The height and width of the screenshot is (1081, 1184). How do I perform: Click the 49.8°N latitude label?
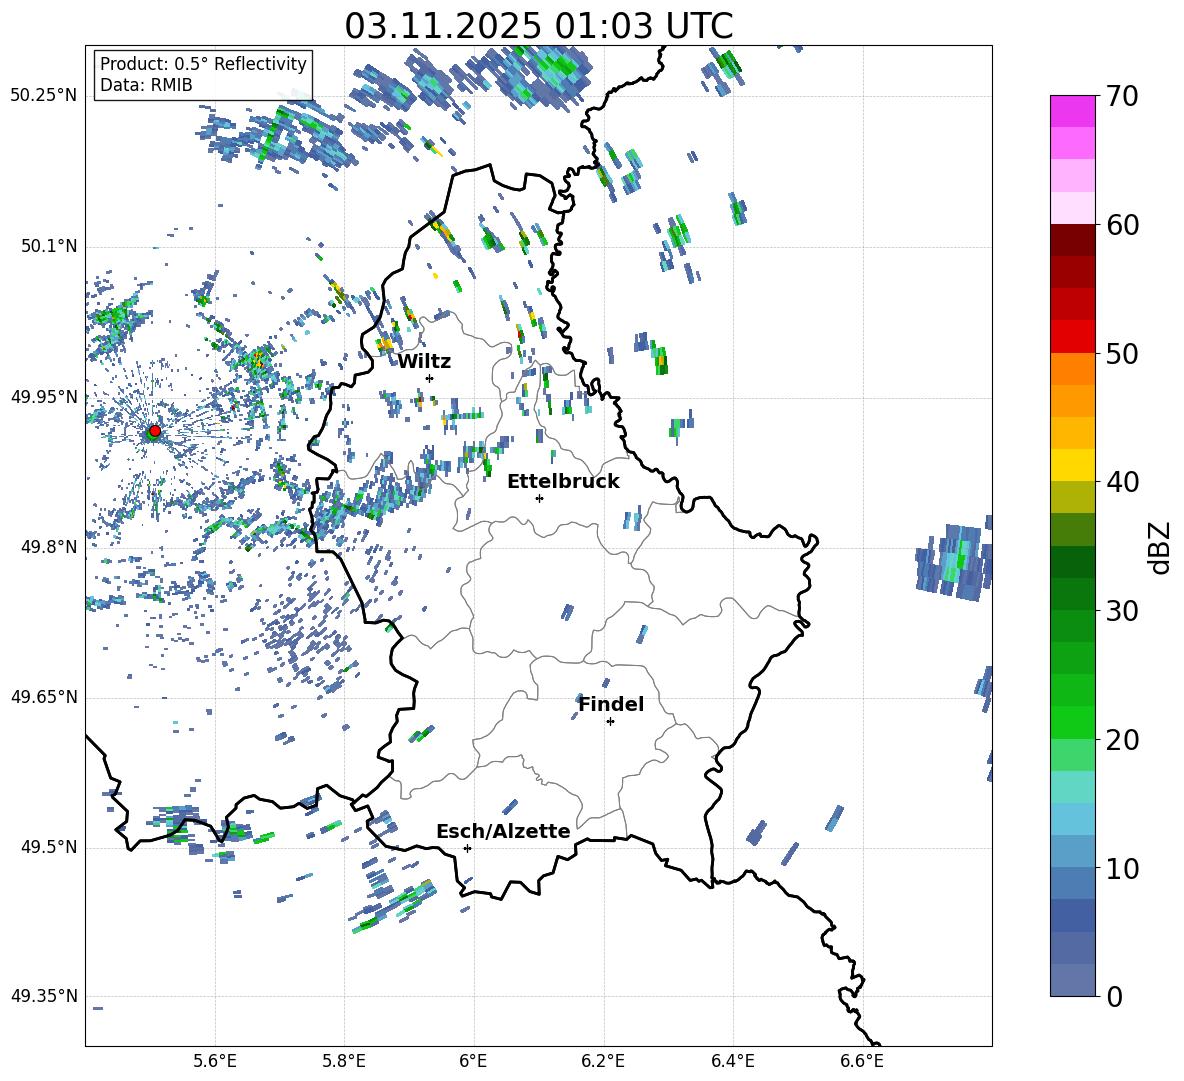click(x=48, y=547)
